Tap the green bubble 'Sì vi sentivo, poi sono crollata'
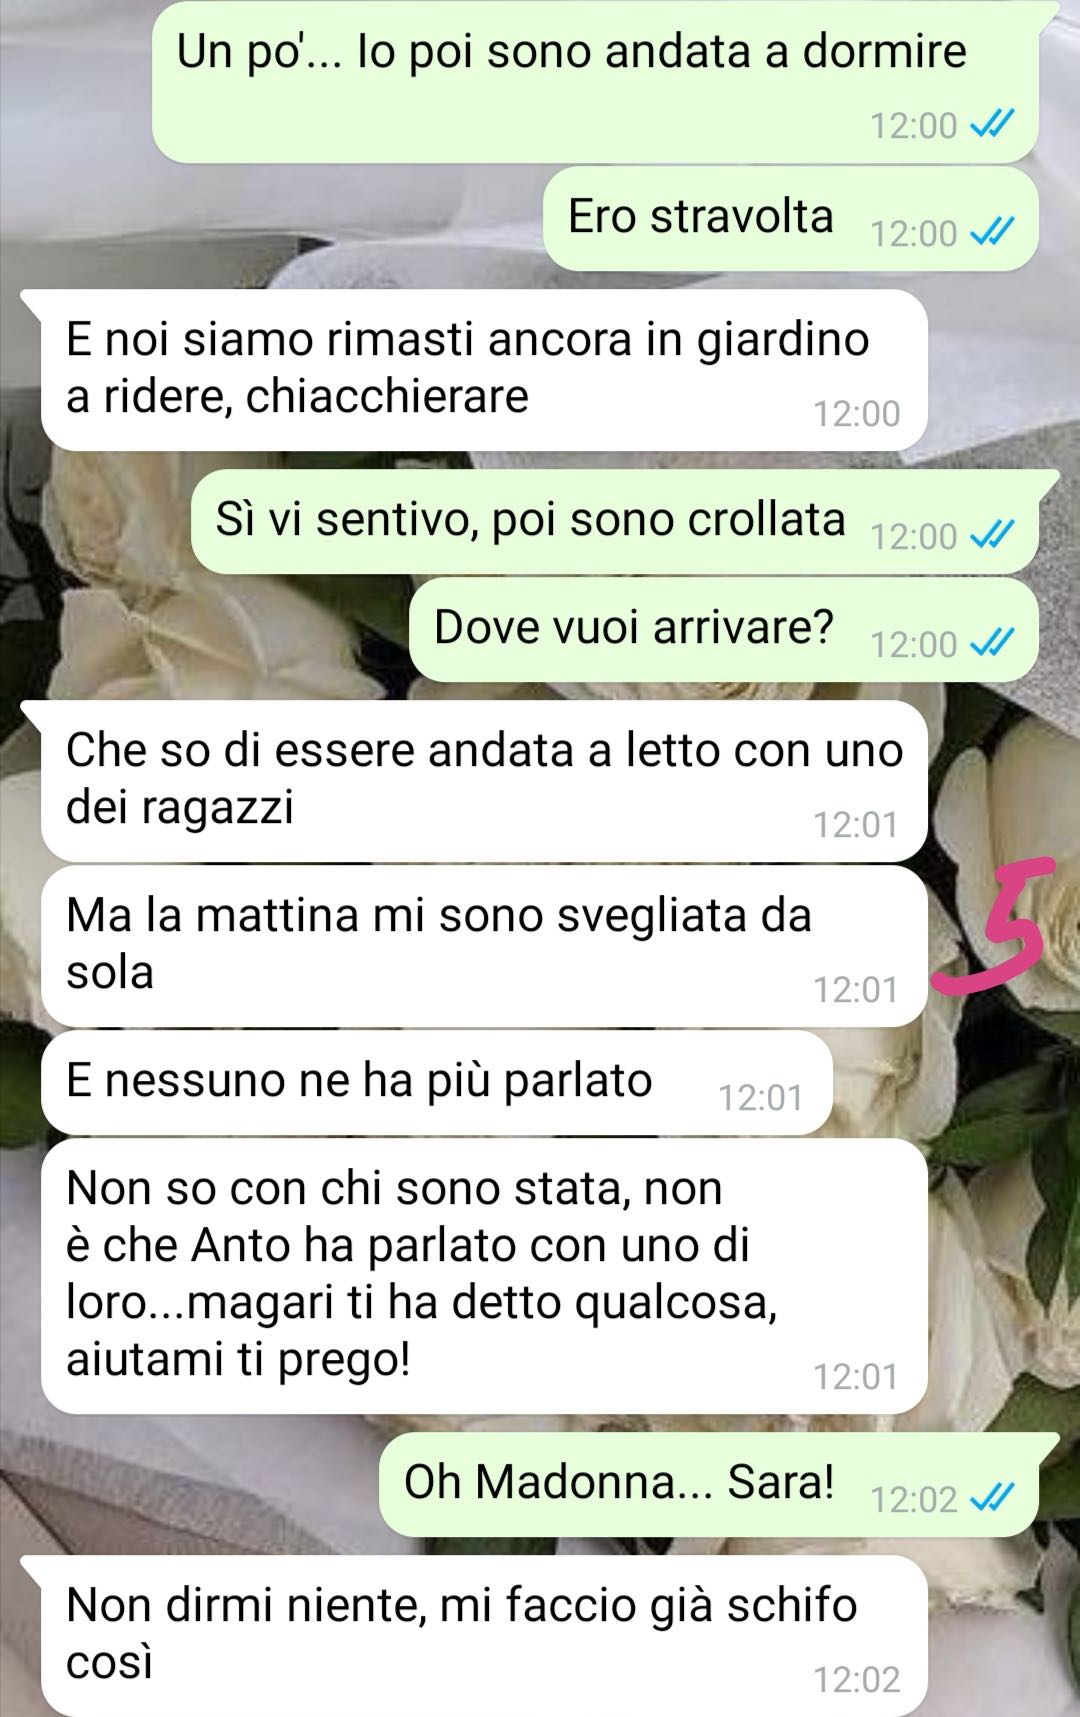 (x=614, y=521)
